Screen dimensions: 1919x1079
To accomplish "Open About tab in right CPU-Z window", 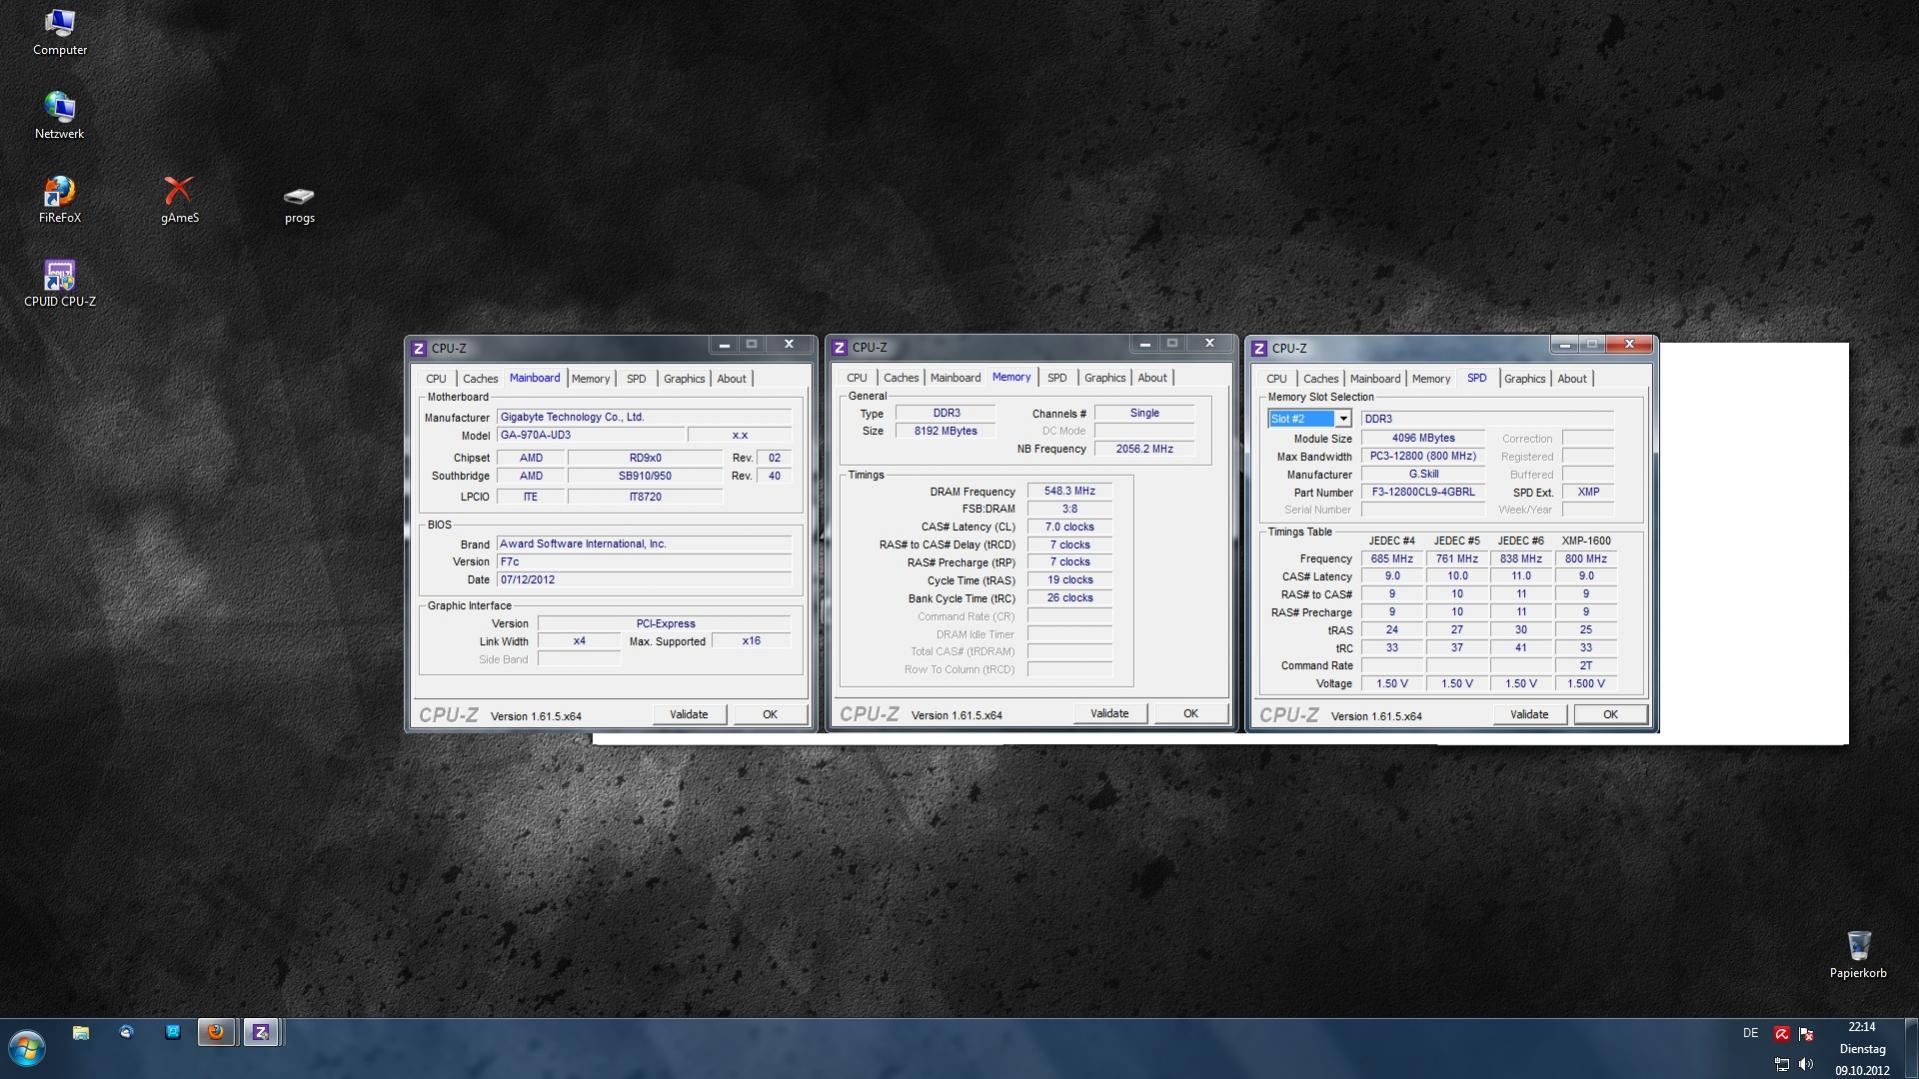I will (x=1572, y=379).
